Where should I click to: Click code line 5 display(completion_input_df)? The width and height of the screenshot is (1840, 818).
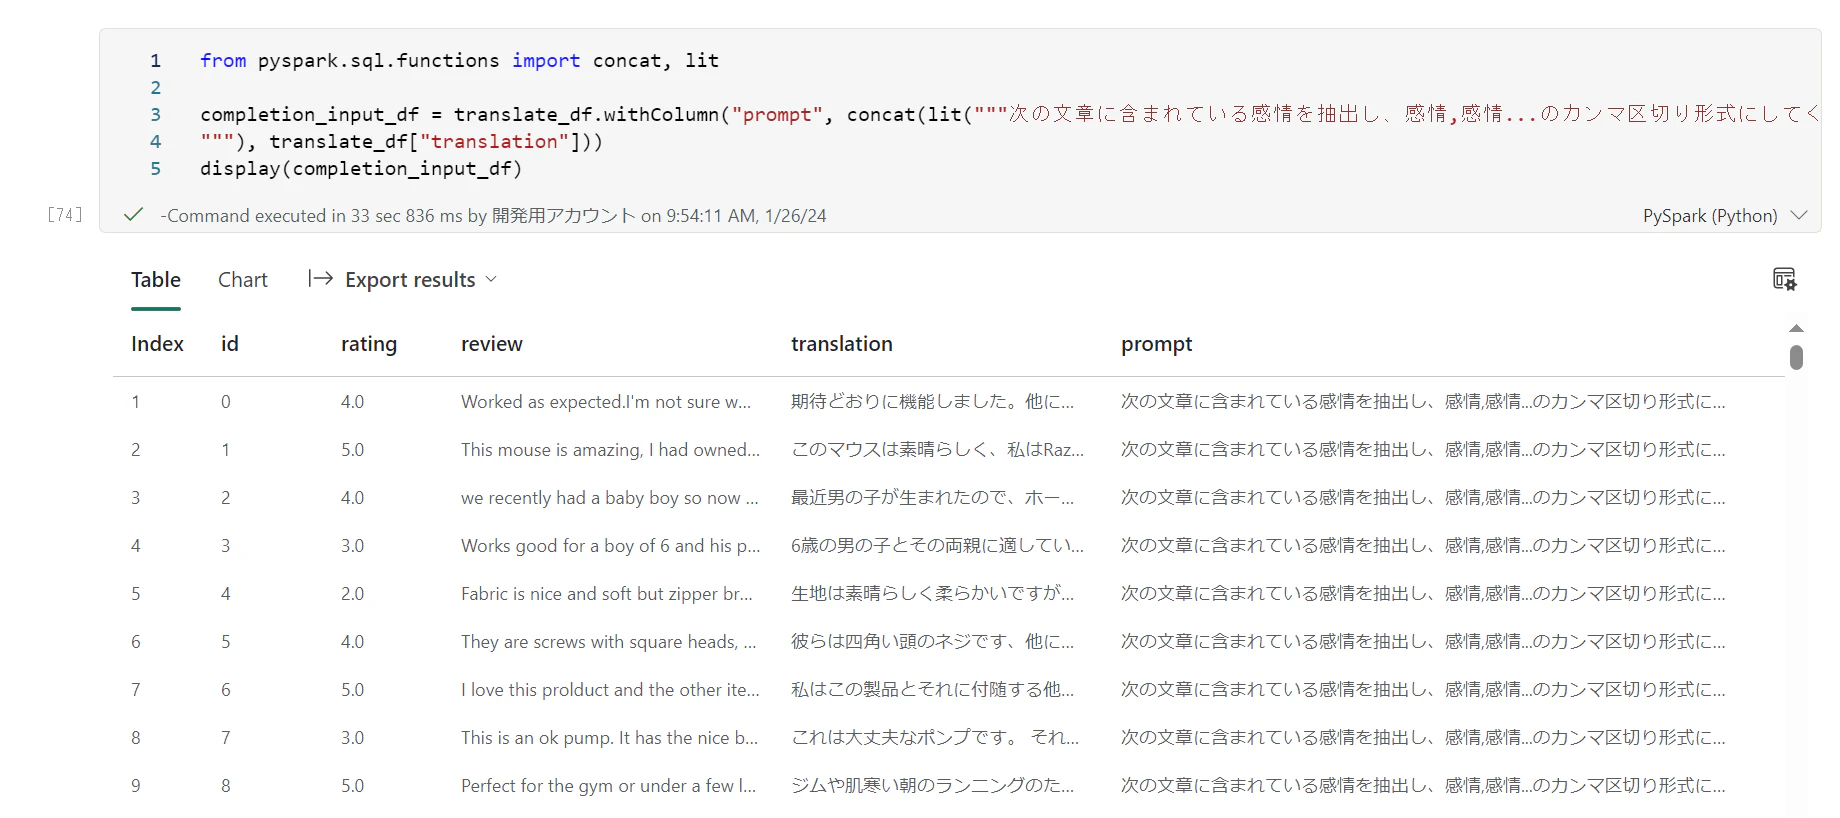coord(361,169)
